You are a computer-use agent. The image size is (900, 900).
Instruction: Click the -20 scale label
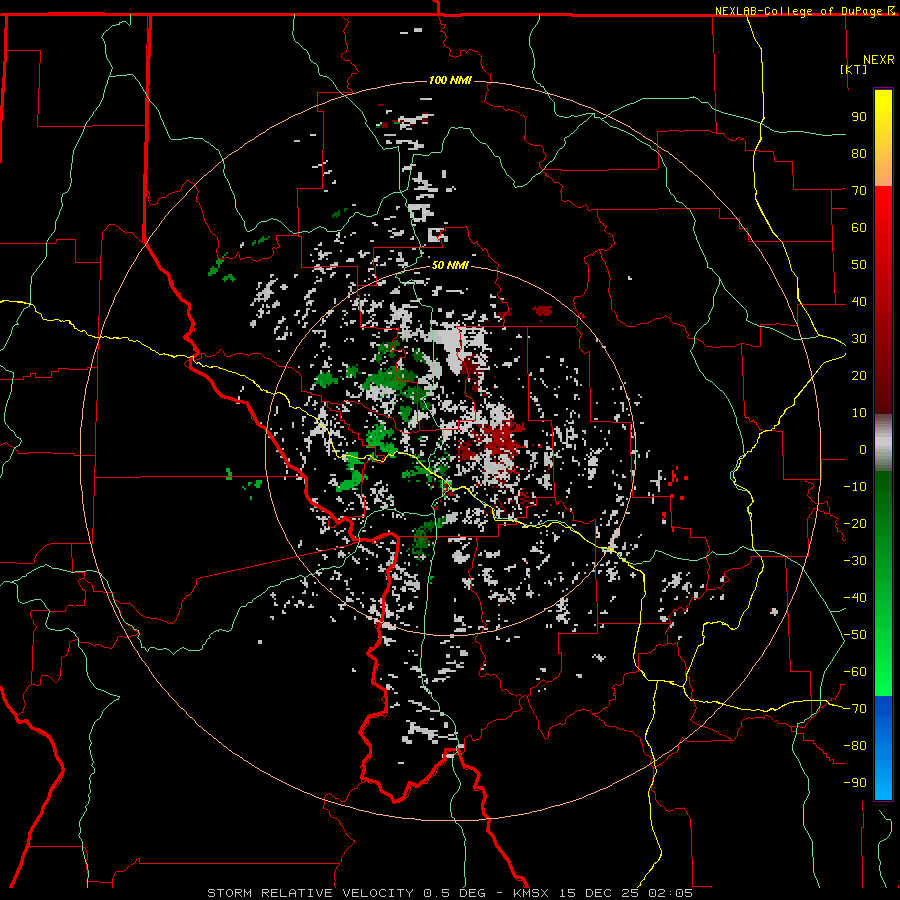pos(855,523)
